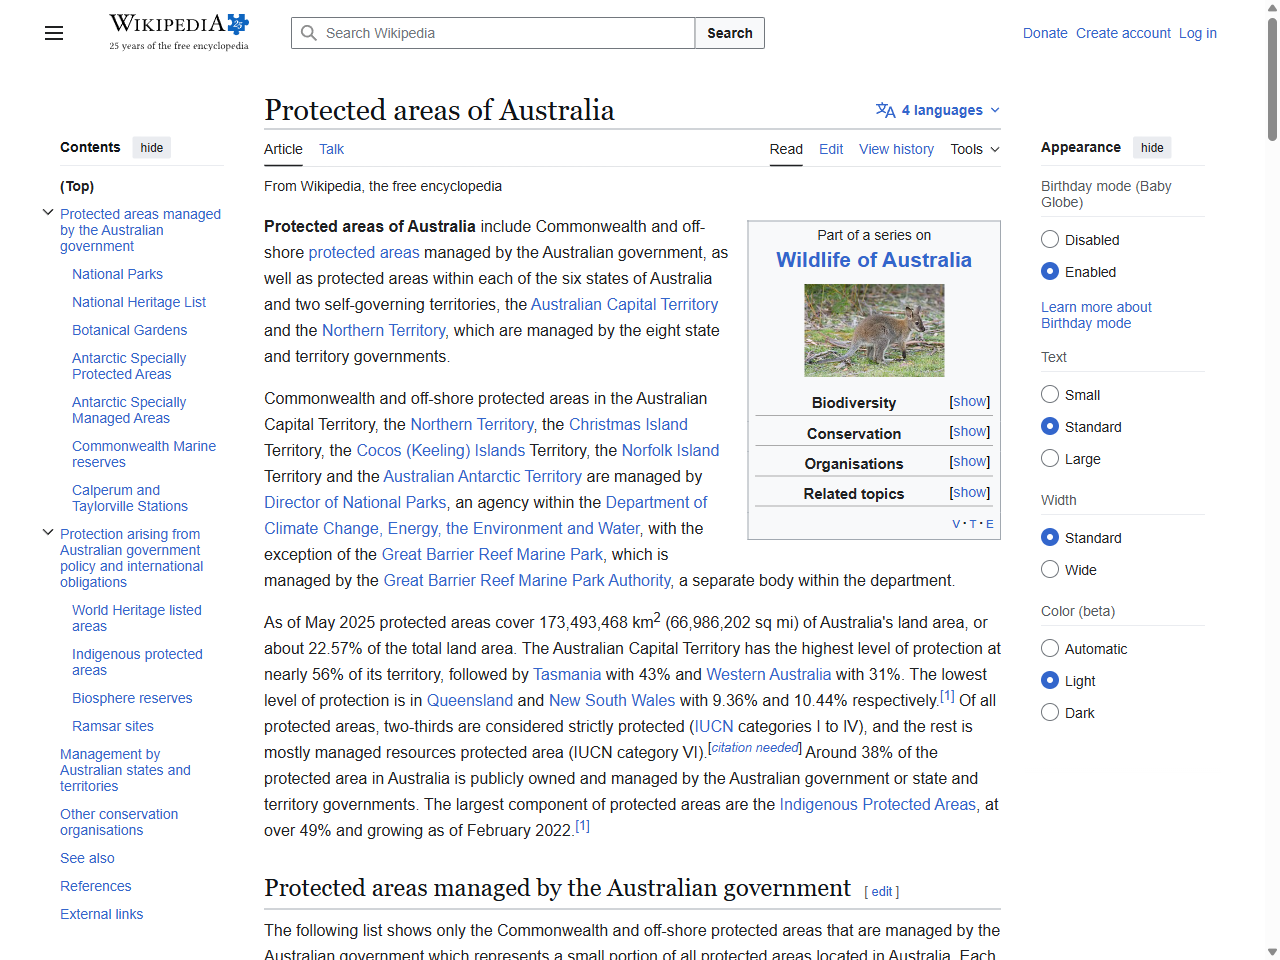Open the V template view link

tap(956, 524)
